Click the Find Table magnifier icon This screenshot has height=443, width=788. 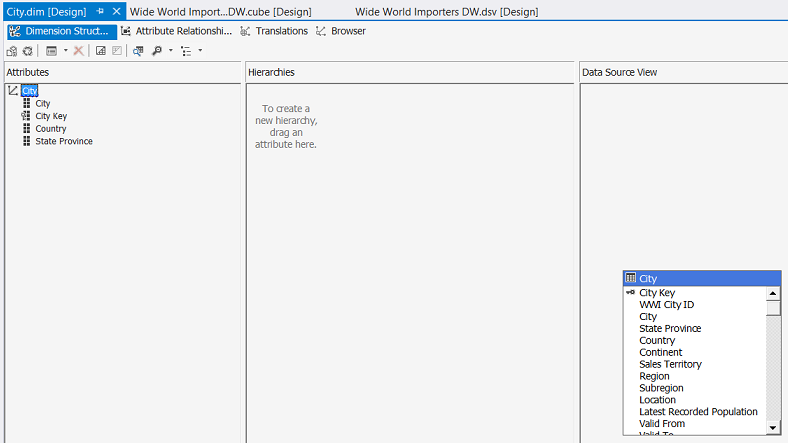pos(138,51)
